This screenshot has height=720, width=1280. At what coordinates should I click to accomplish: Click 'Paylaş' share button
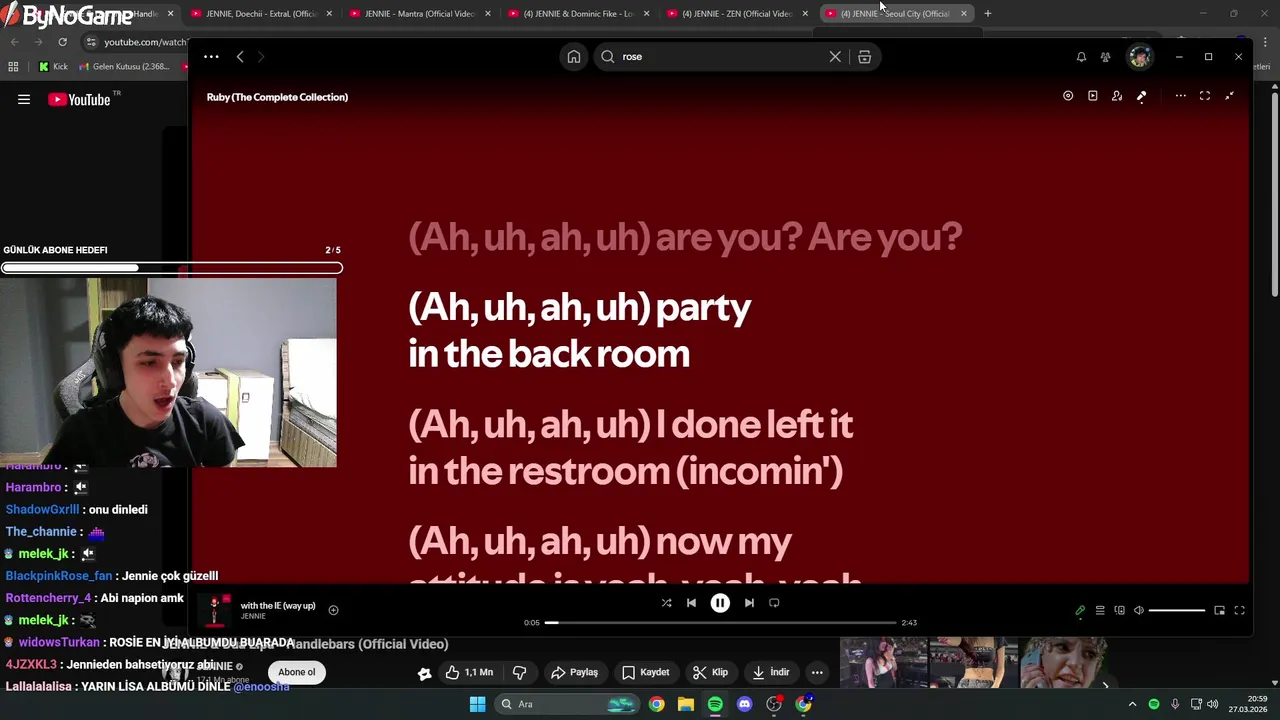tap(575, 672)
